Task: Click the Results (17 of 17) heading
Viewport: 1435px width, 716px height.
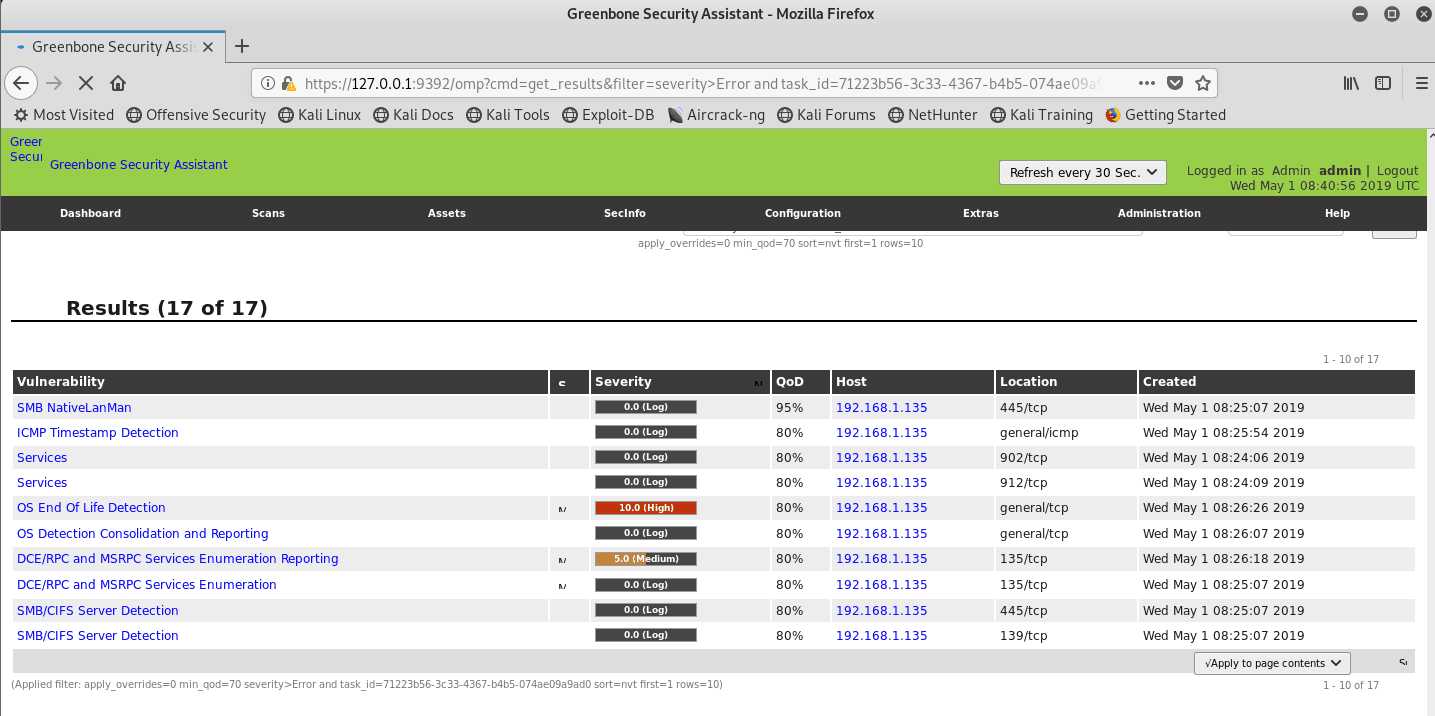Action: pos(167,308)
